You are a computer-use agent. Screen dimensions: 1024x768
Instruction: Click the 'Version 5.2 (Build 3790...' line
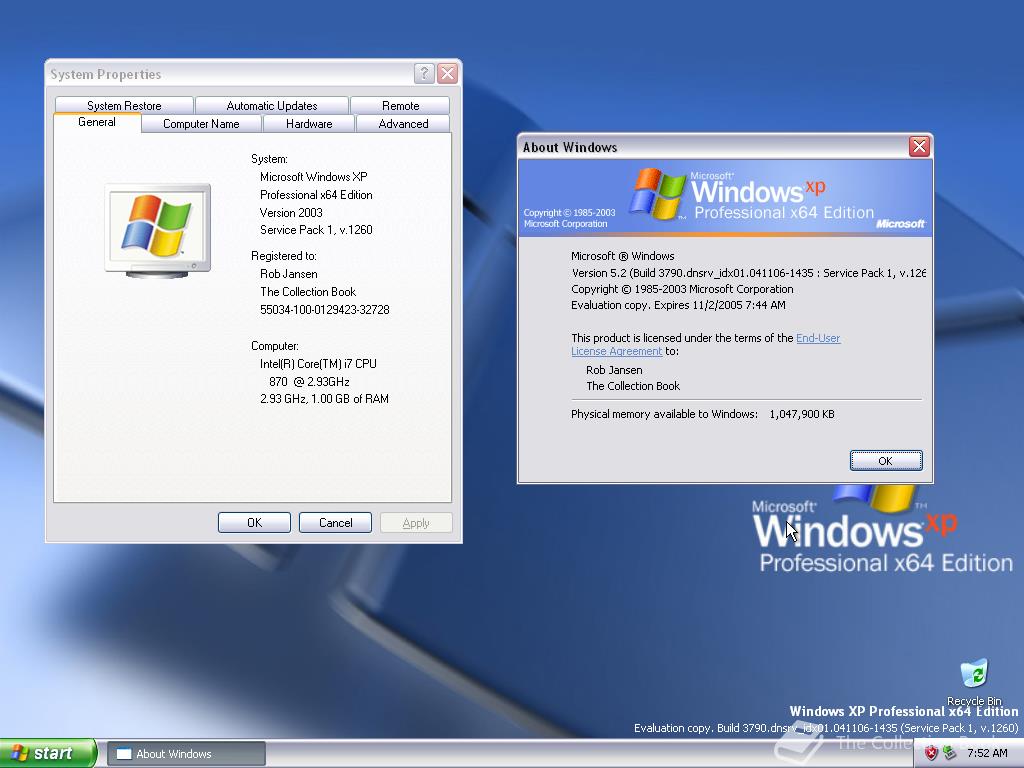pos(748,273)
